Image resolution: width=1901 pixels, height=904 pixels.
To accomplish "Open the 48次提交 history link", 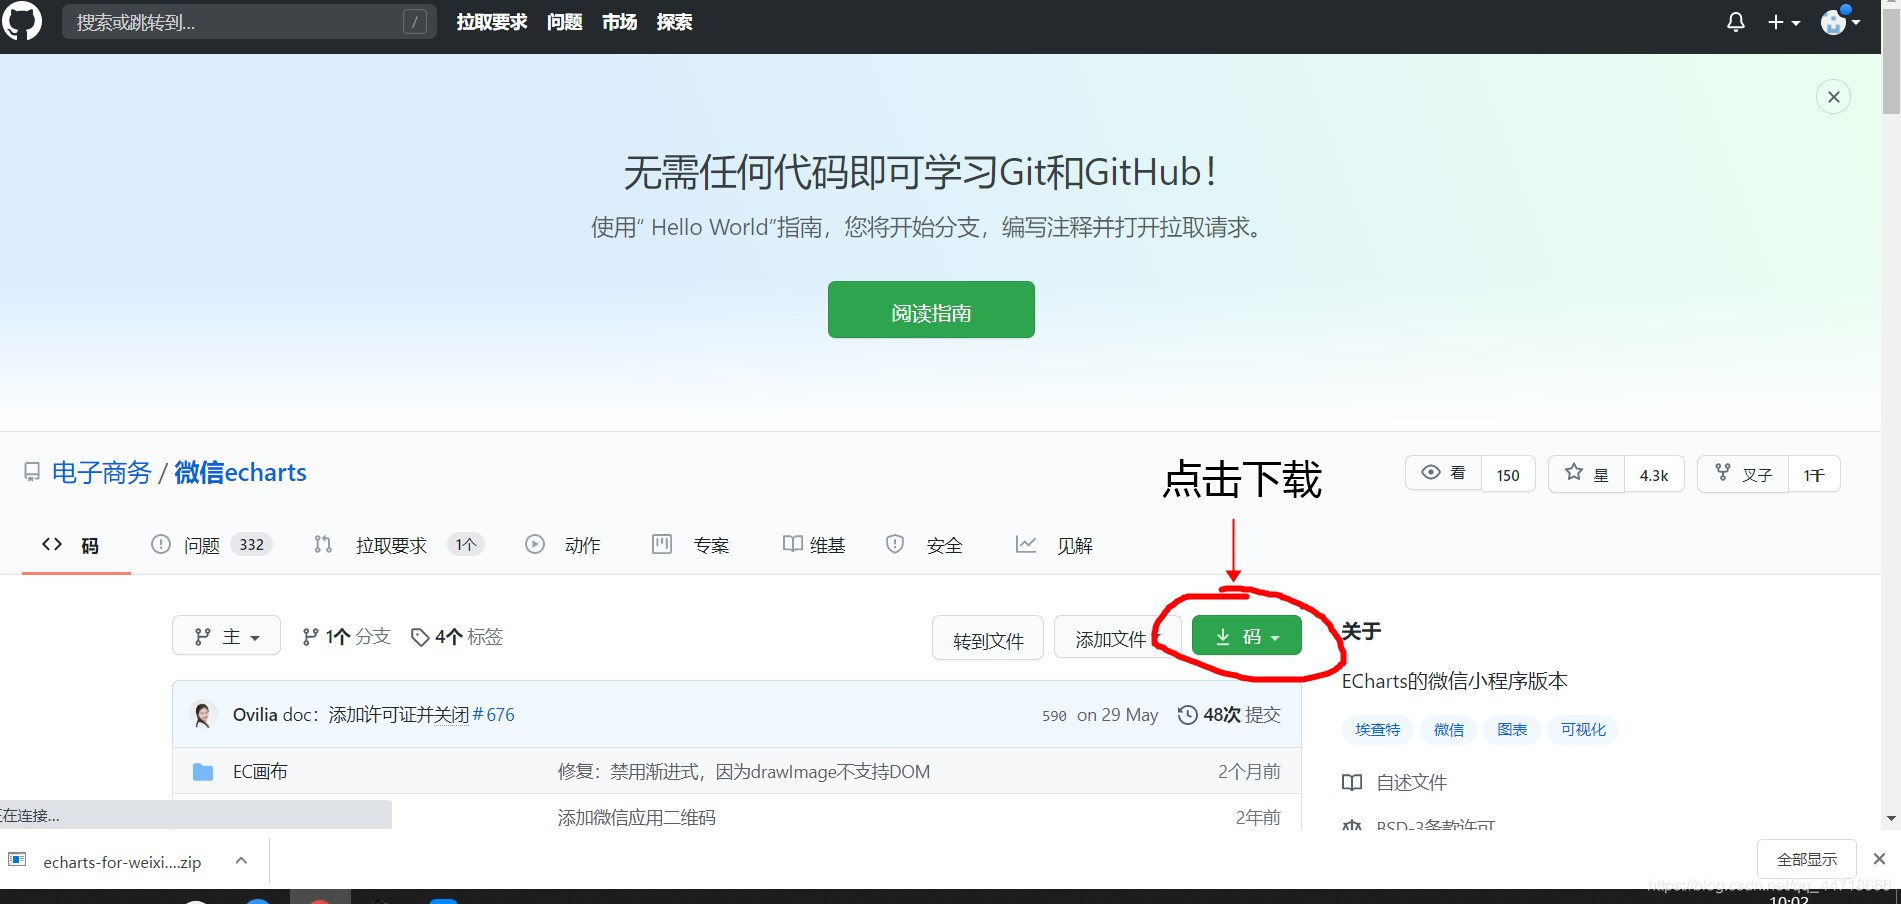I will (x=1229, y=714).
